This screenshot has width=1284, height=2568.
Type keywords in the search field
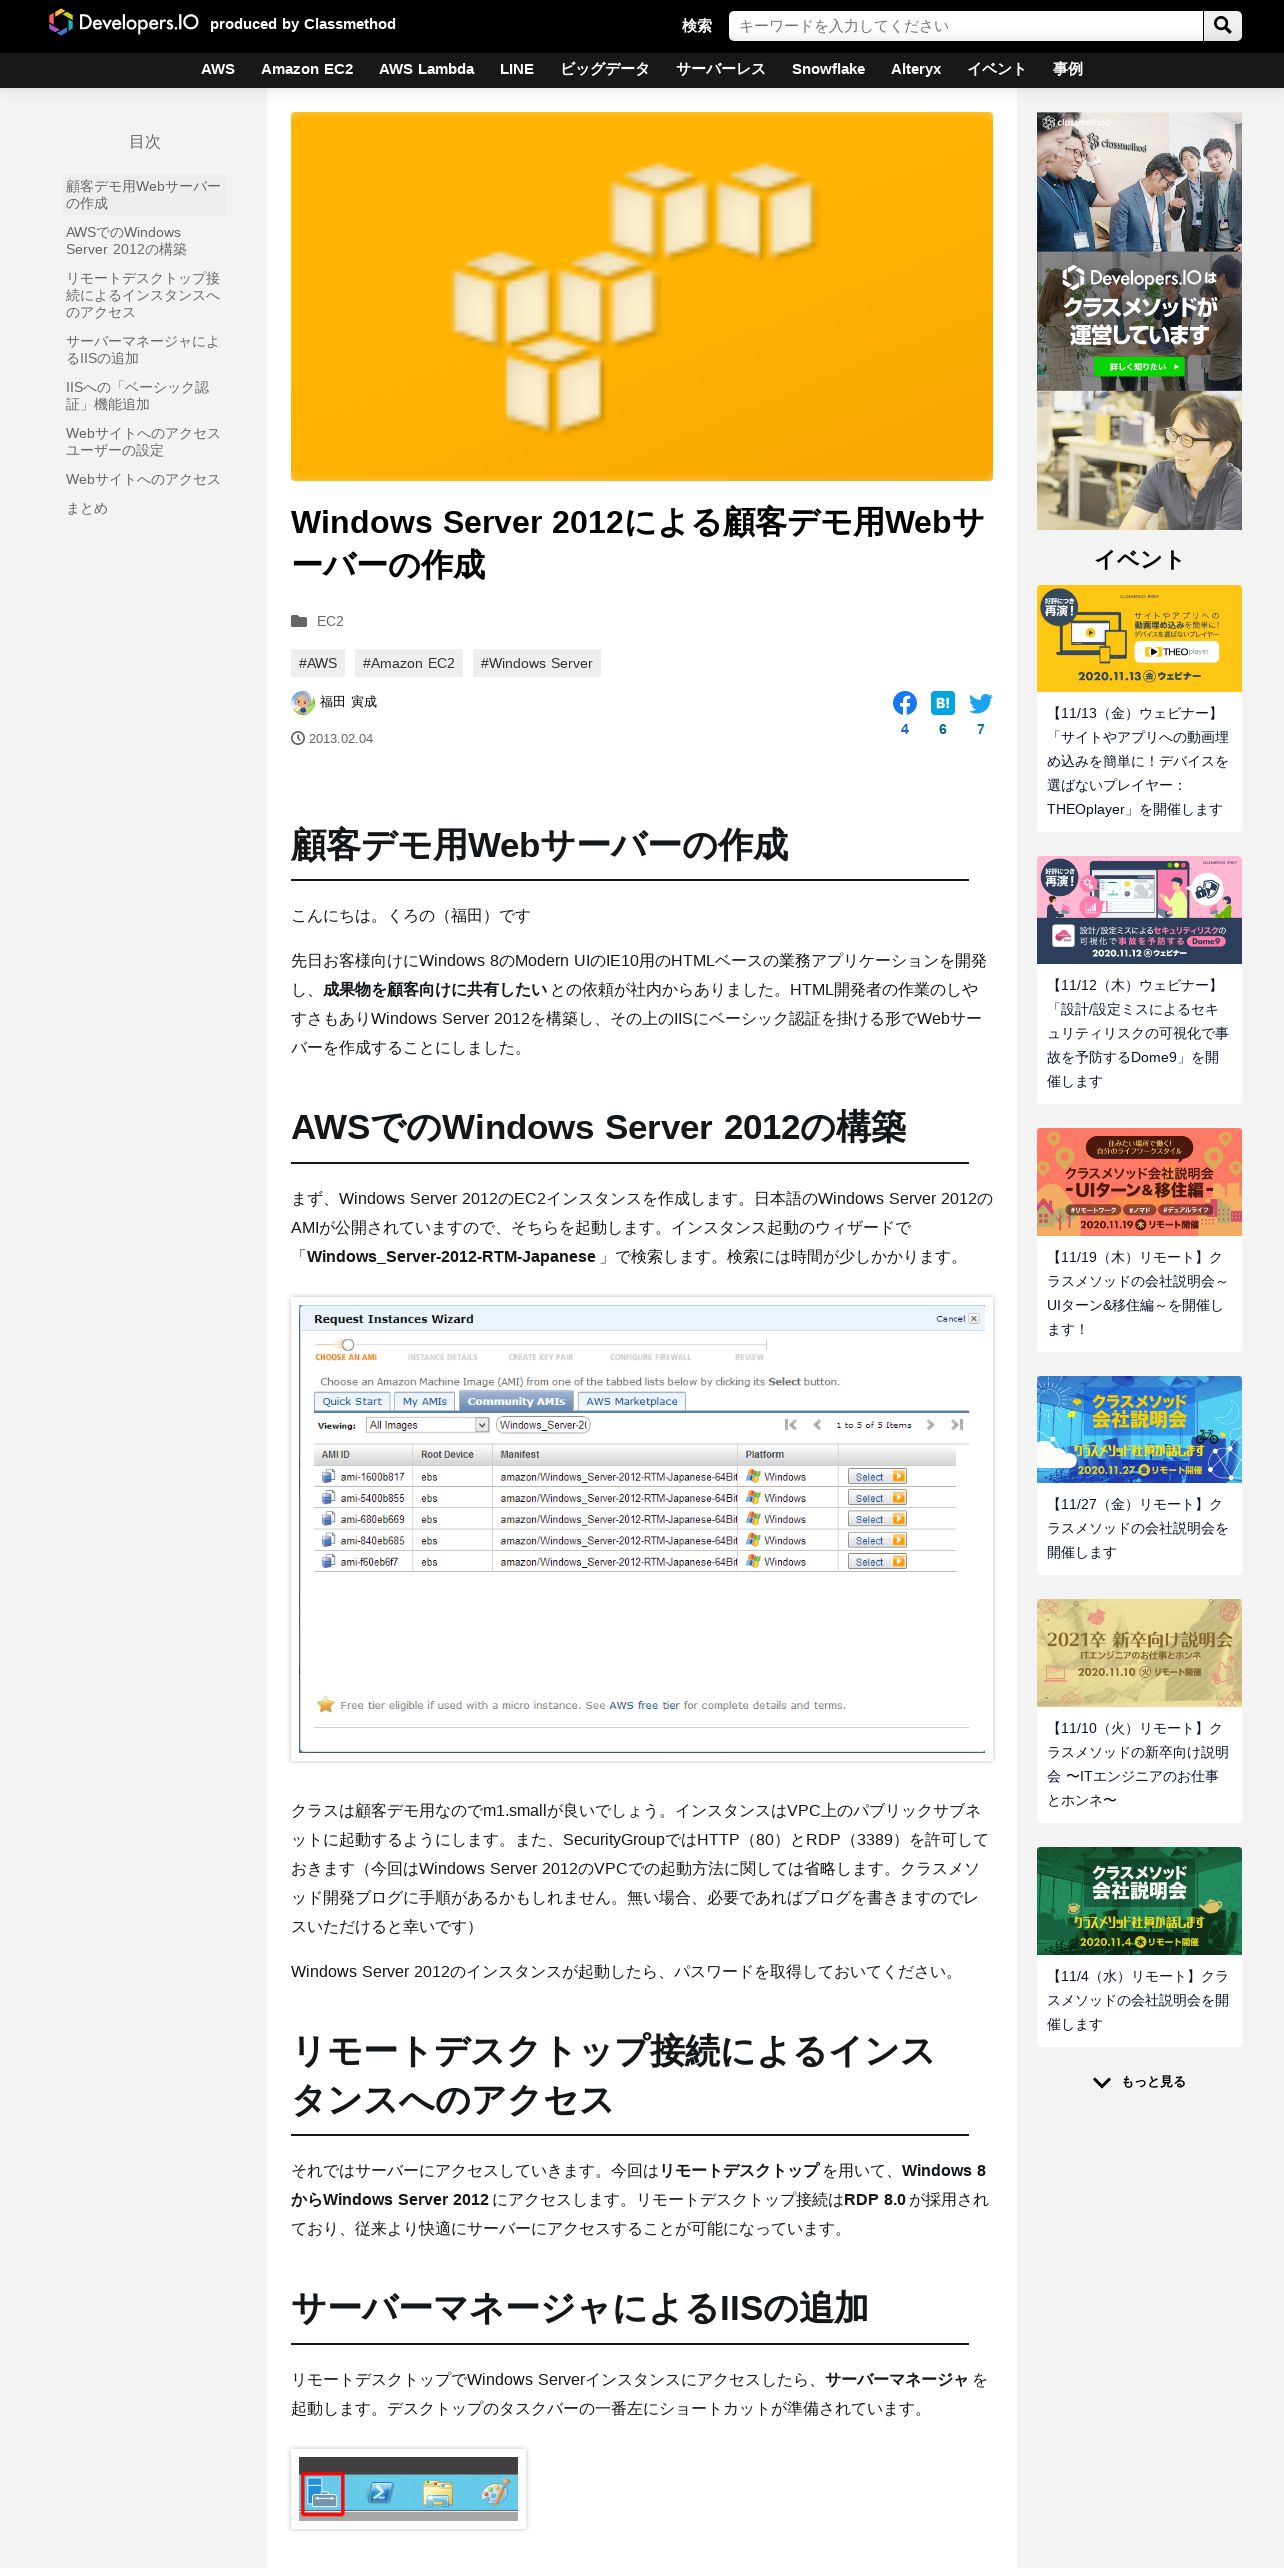coord(965,26)
